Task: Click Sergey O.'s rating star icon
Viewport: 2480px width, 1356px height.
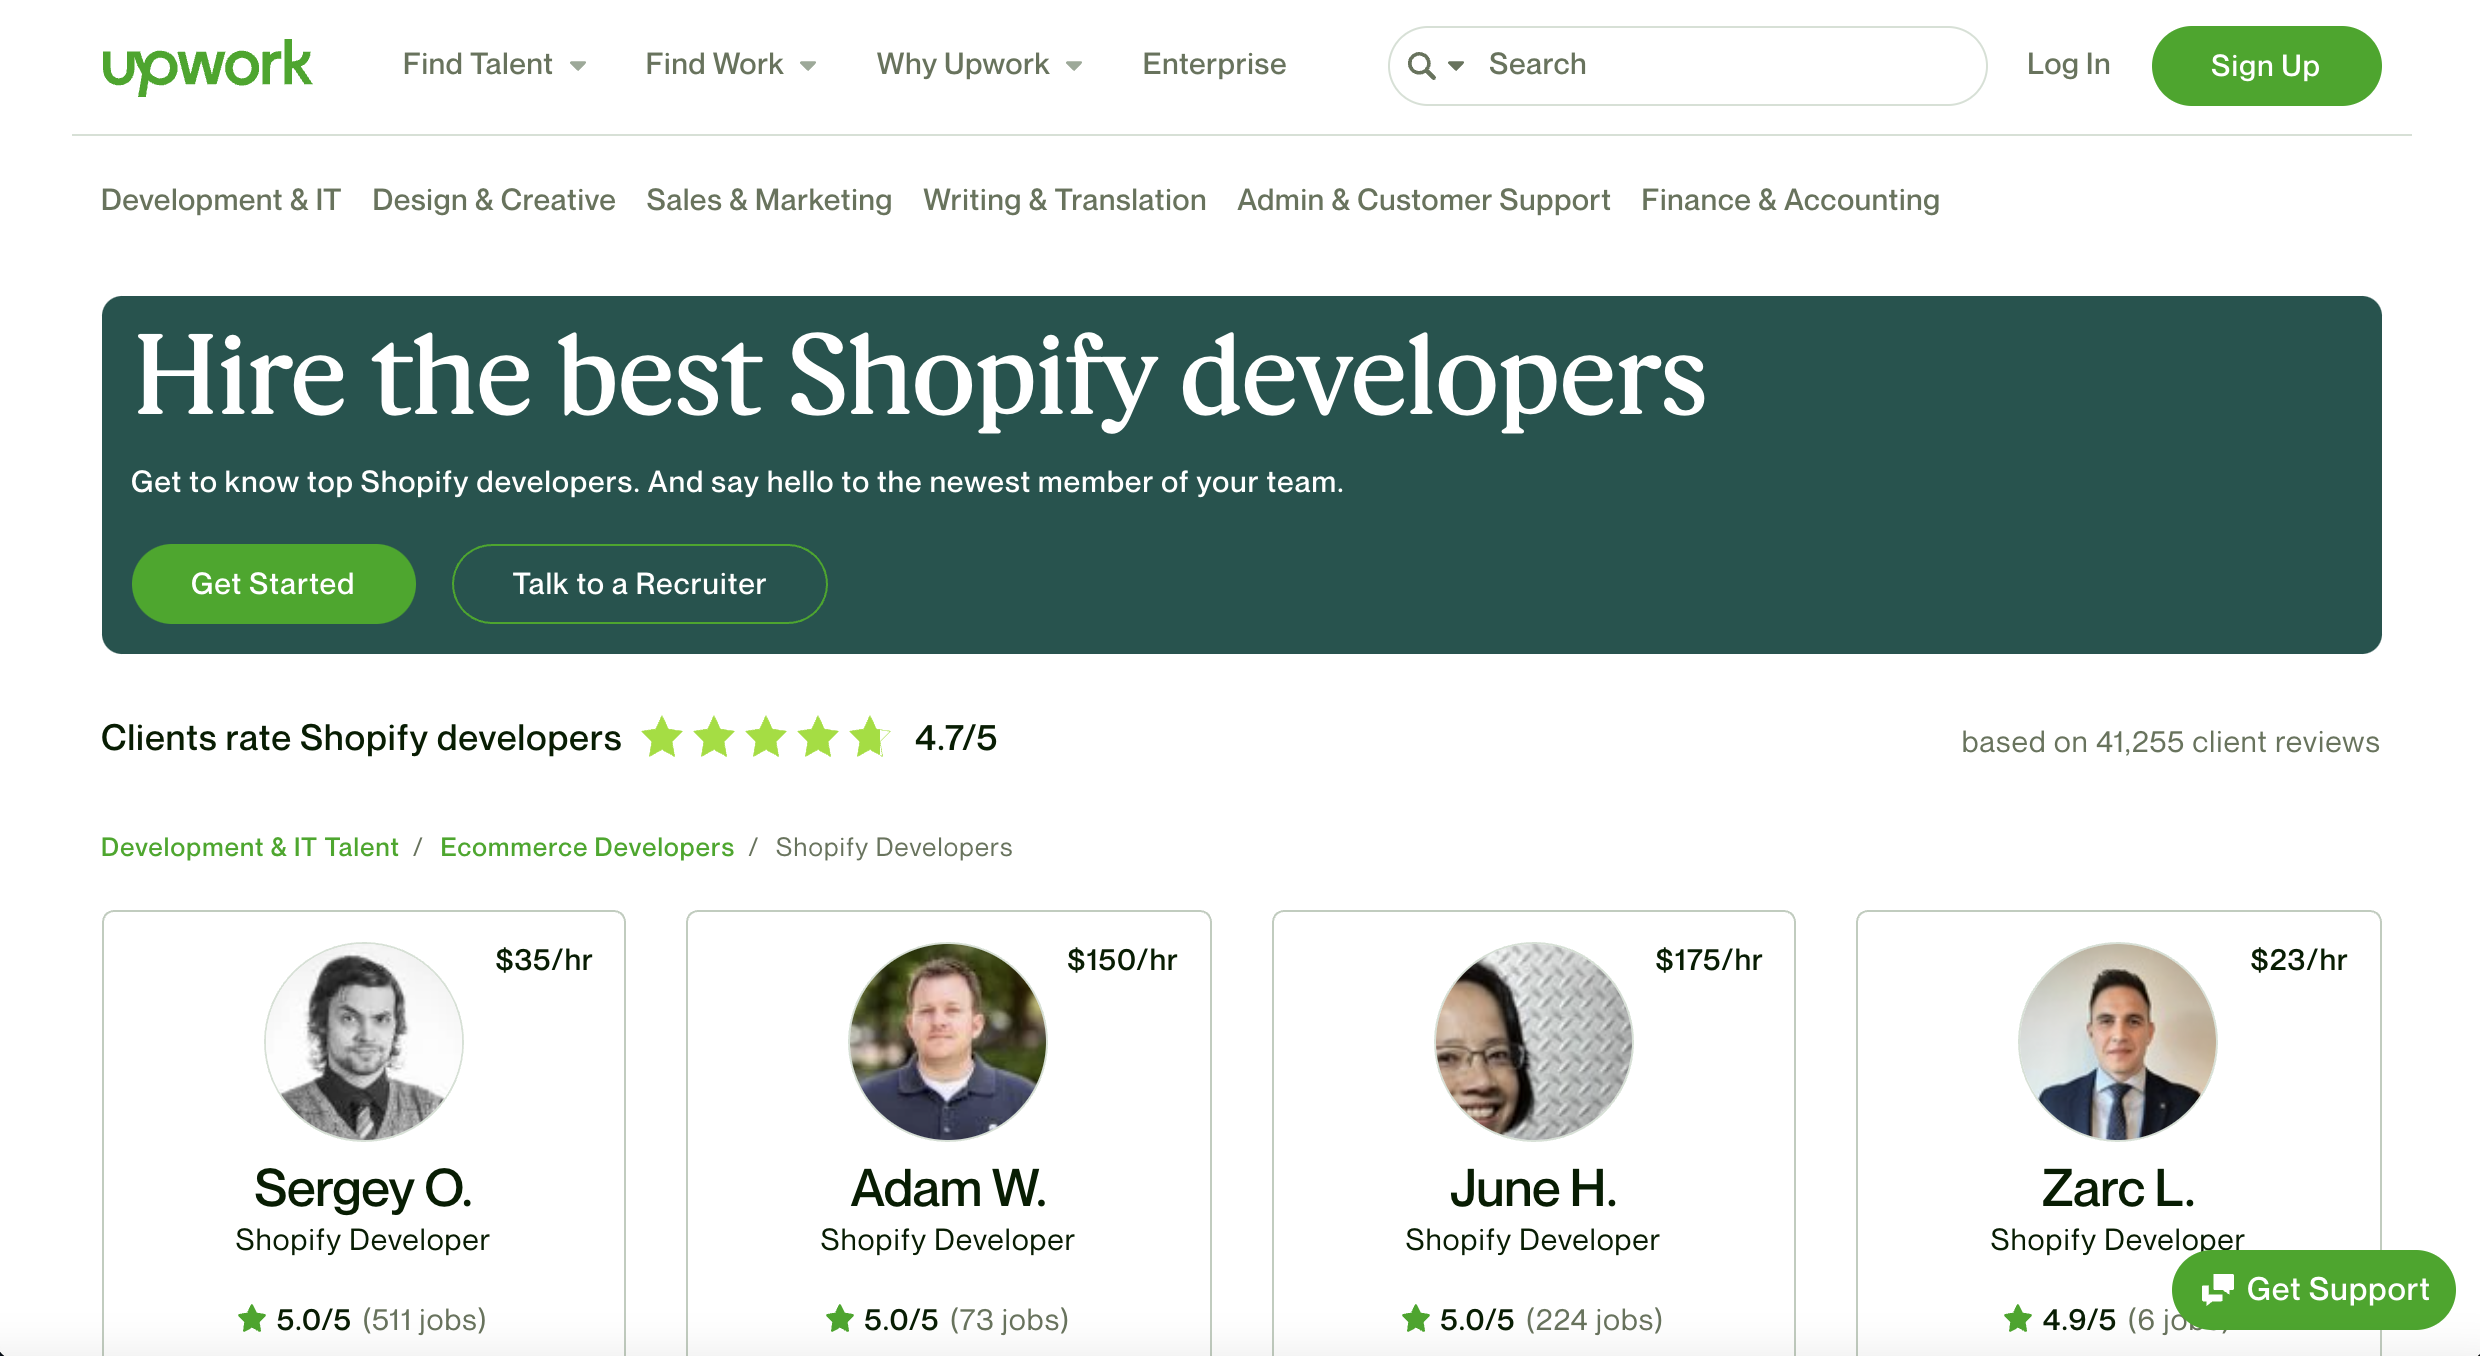Action: tap(252, 1319)
